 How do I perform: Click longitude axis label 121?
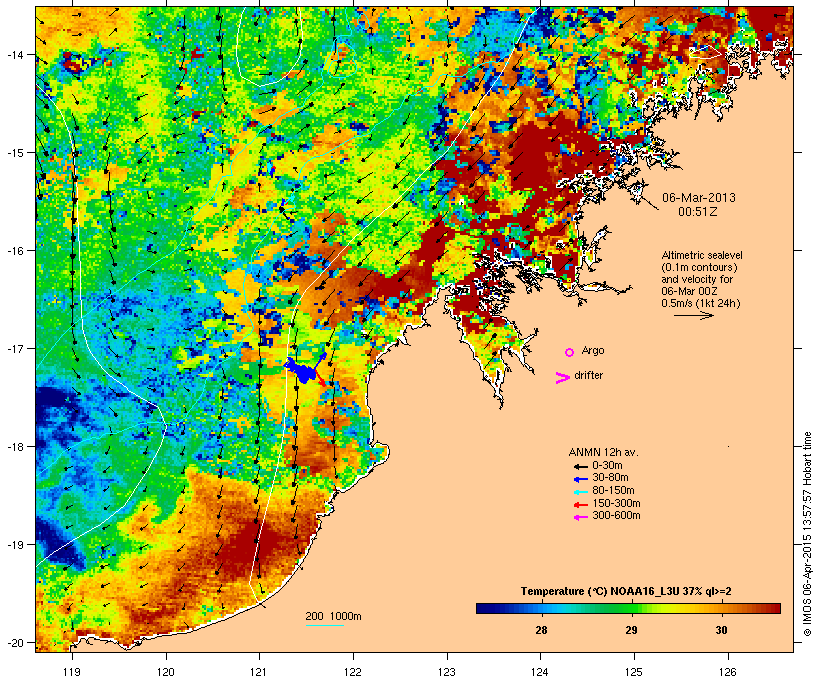[x=259, y=672]
